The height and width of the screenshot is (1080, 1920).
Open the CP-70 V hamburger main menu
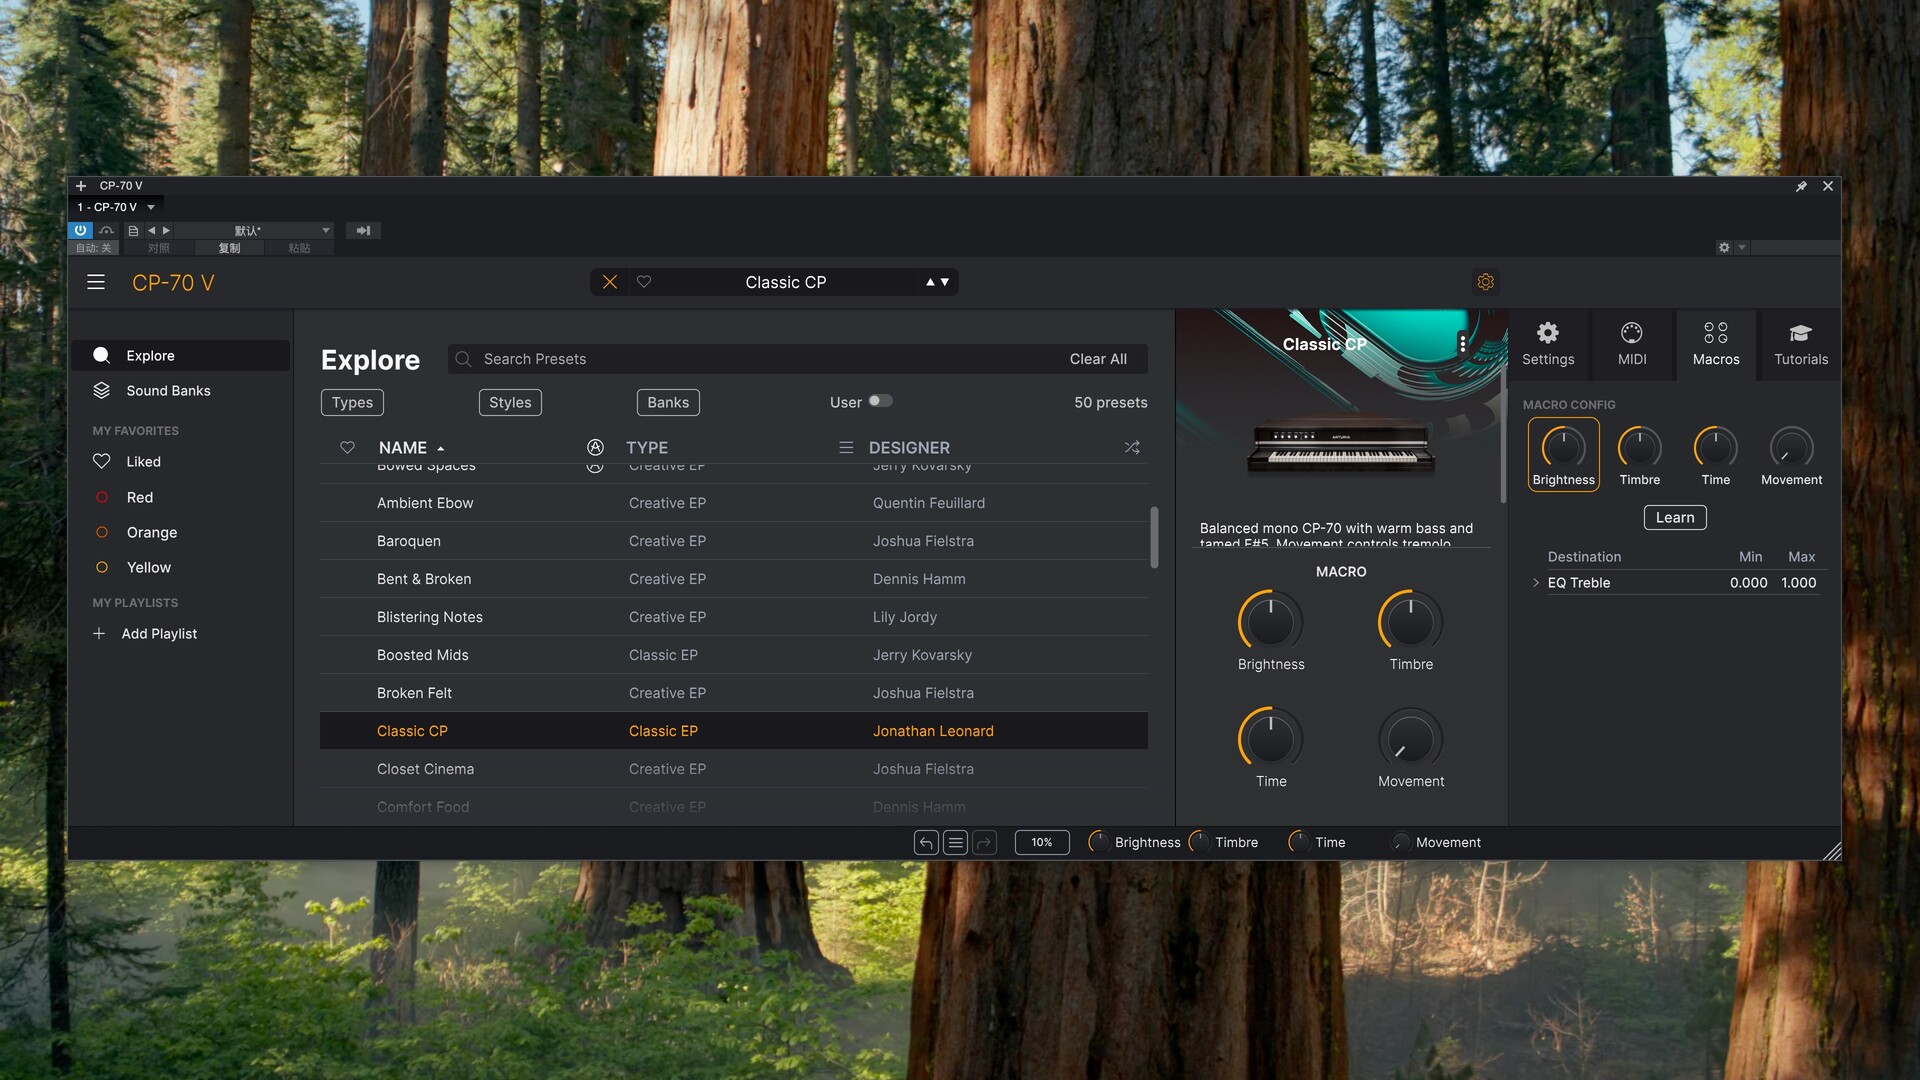(x=96, y=283)
